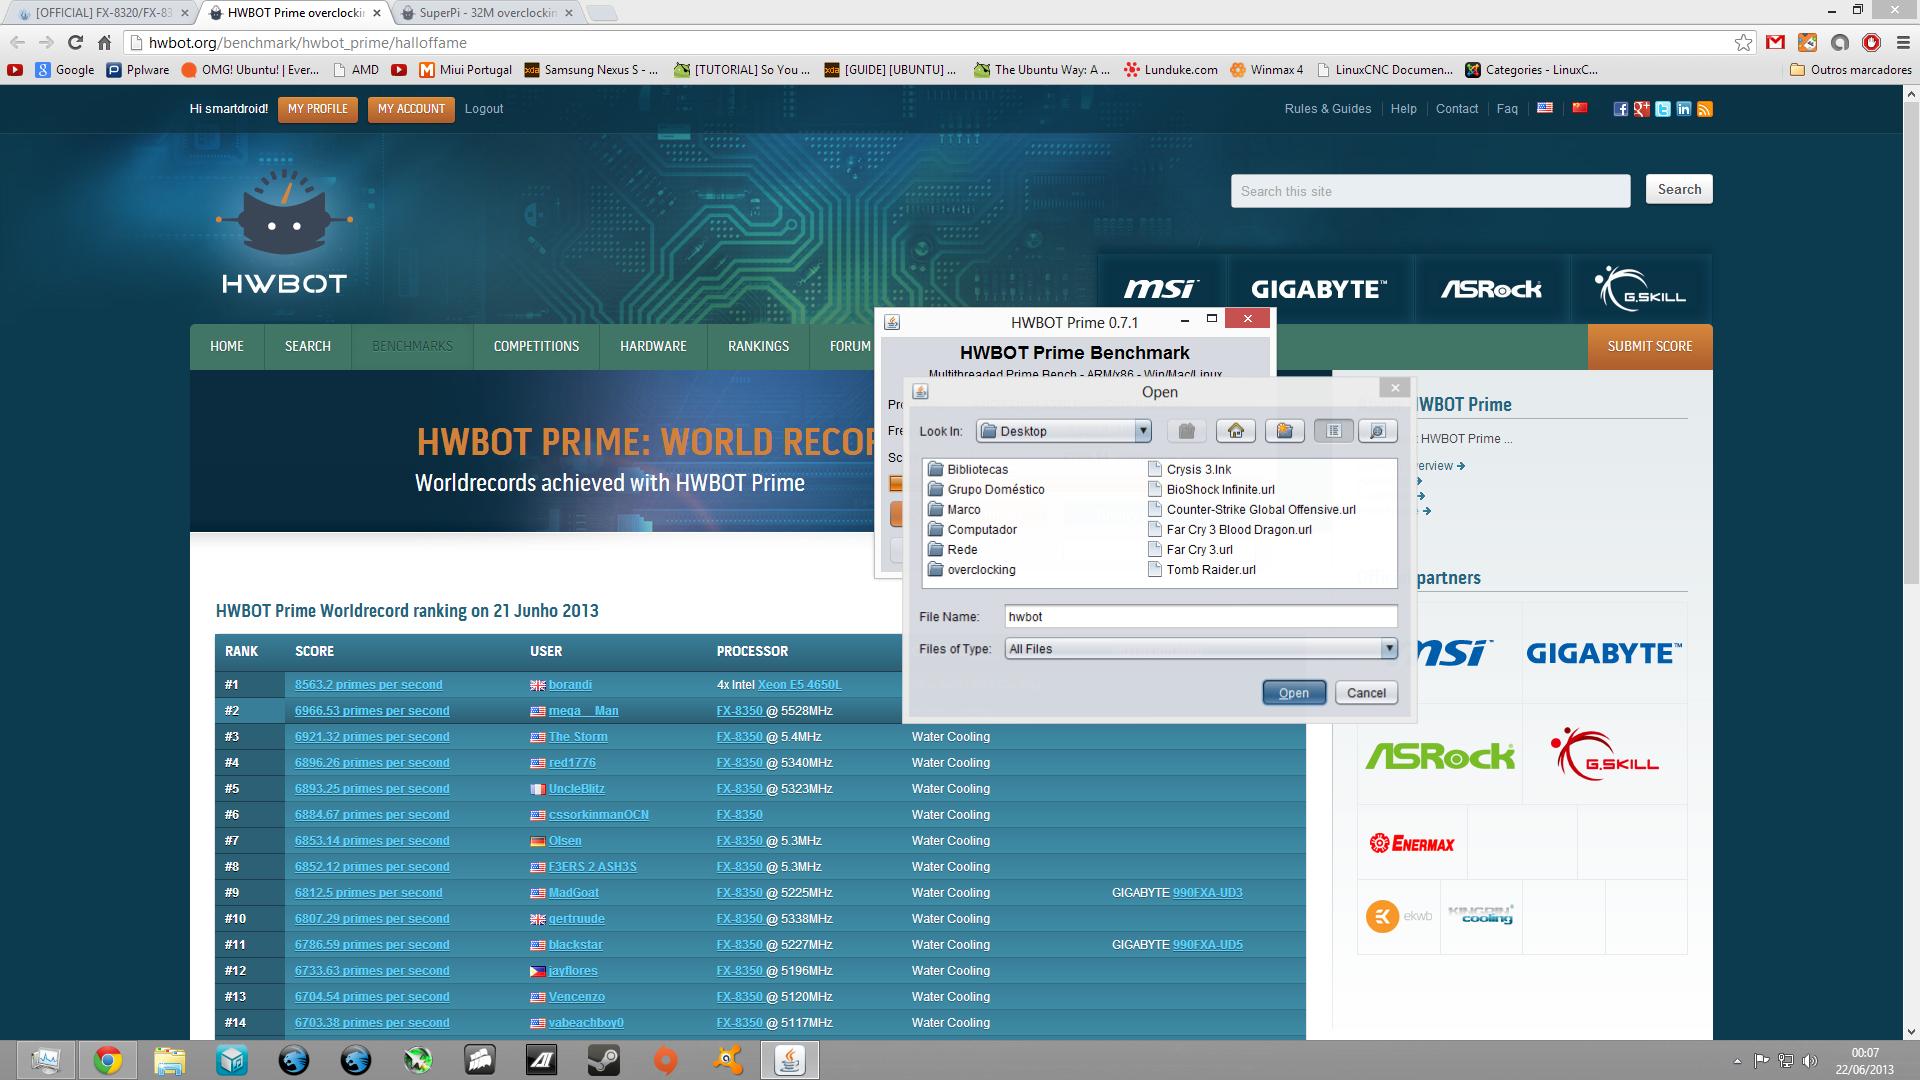
Task: Click the Java app icon in taskbar
Action: point(790,1060)
